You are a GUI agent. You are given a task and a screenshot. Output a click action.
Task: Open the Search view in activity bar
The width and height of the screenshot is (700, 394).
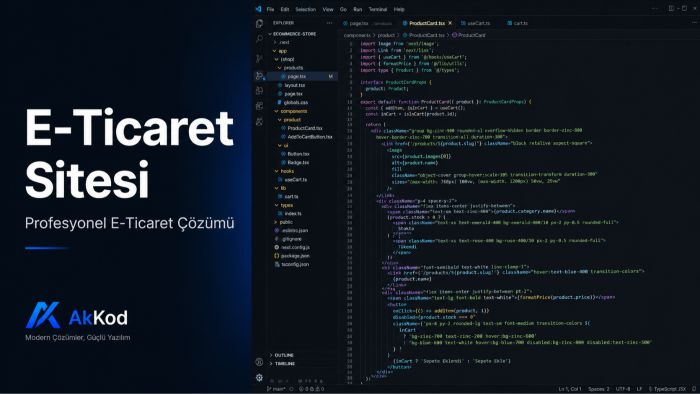coord(259,40)
